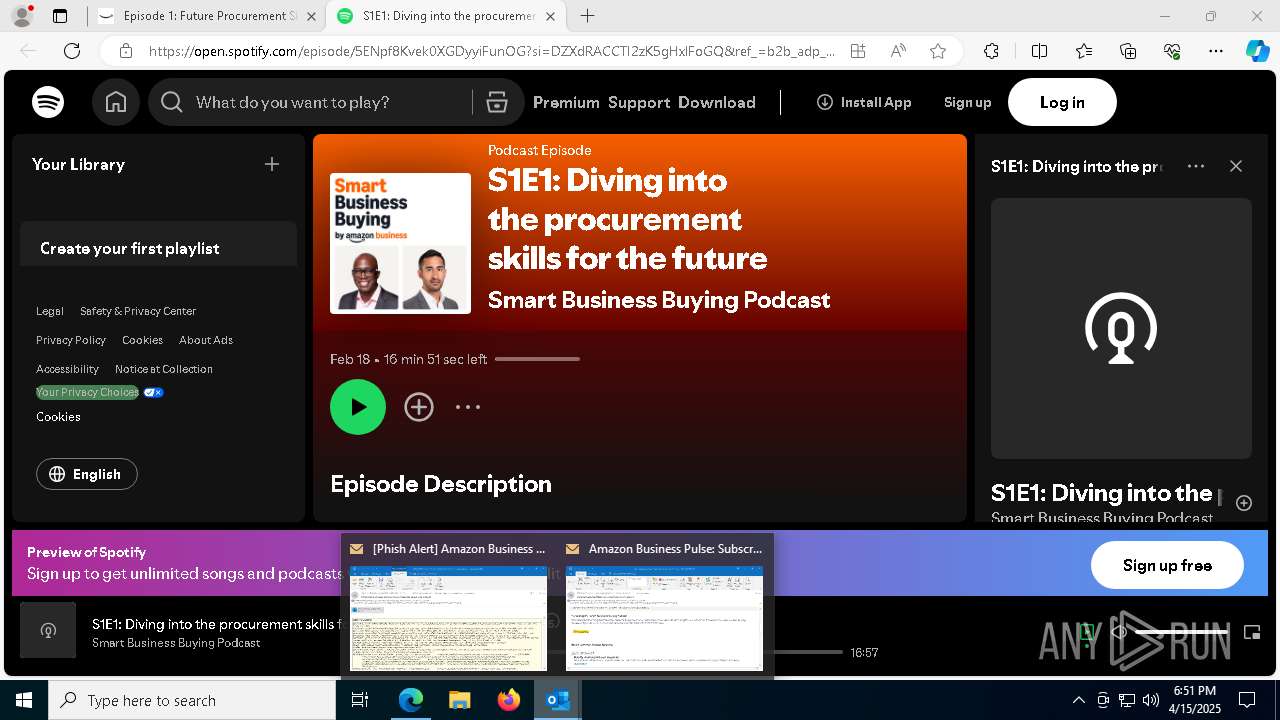1280x720 pixels.
Task: Toggle Split screen in Edge
Action: click(x=1039, y=51)
